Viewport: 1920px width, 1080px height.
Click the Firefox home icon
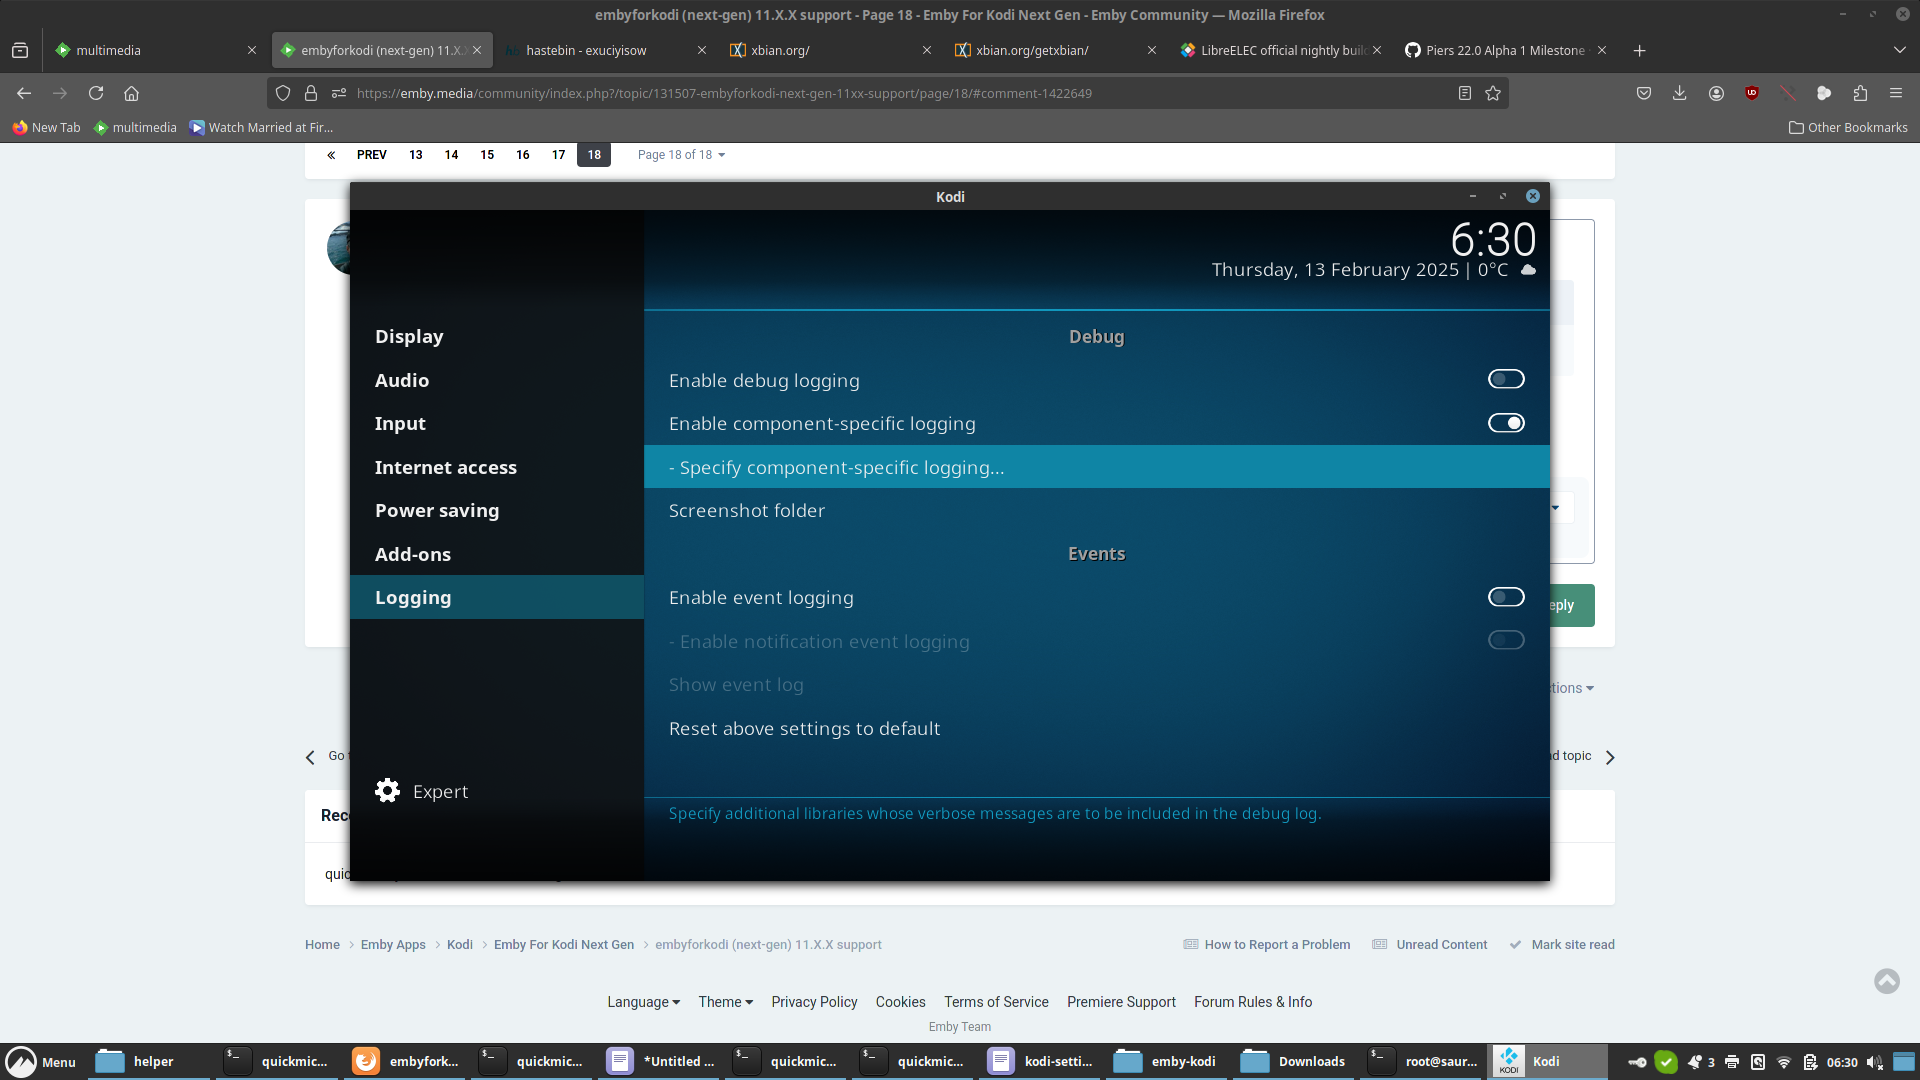click(131, 93)
